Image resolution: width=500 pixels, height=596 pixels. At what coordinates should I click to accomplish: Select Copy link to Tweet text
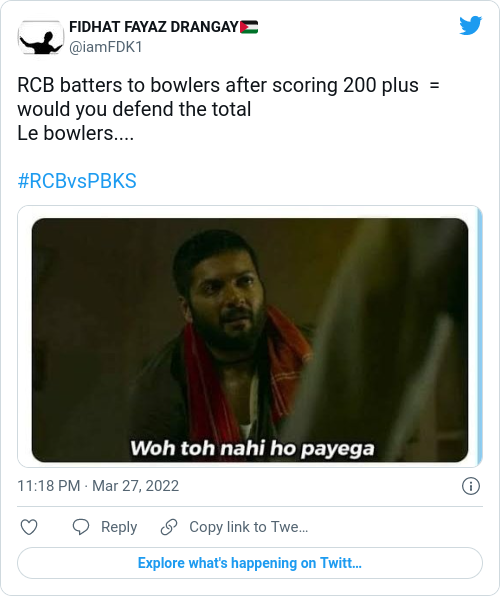tap(249, 527)
